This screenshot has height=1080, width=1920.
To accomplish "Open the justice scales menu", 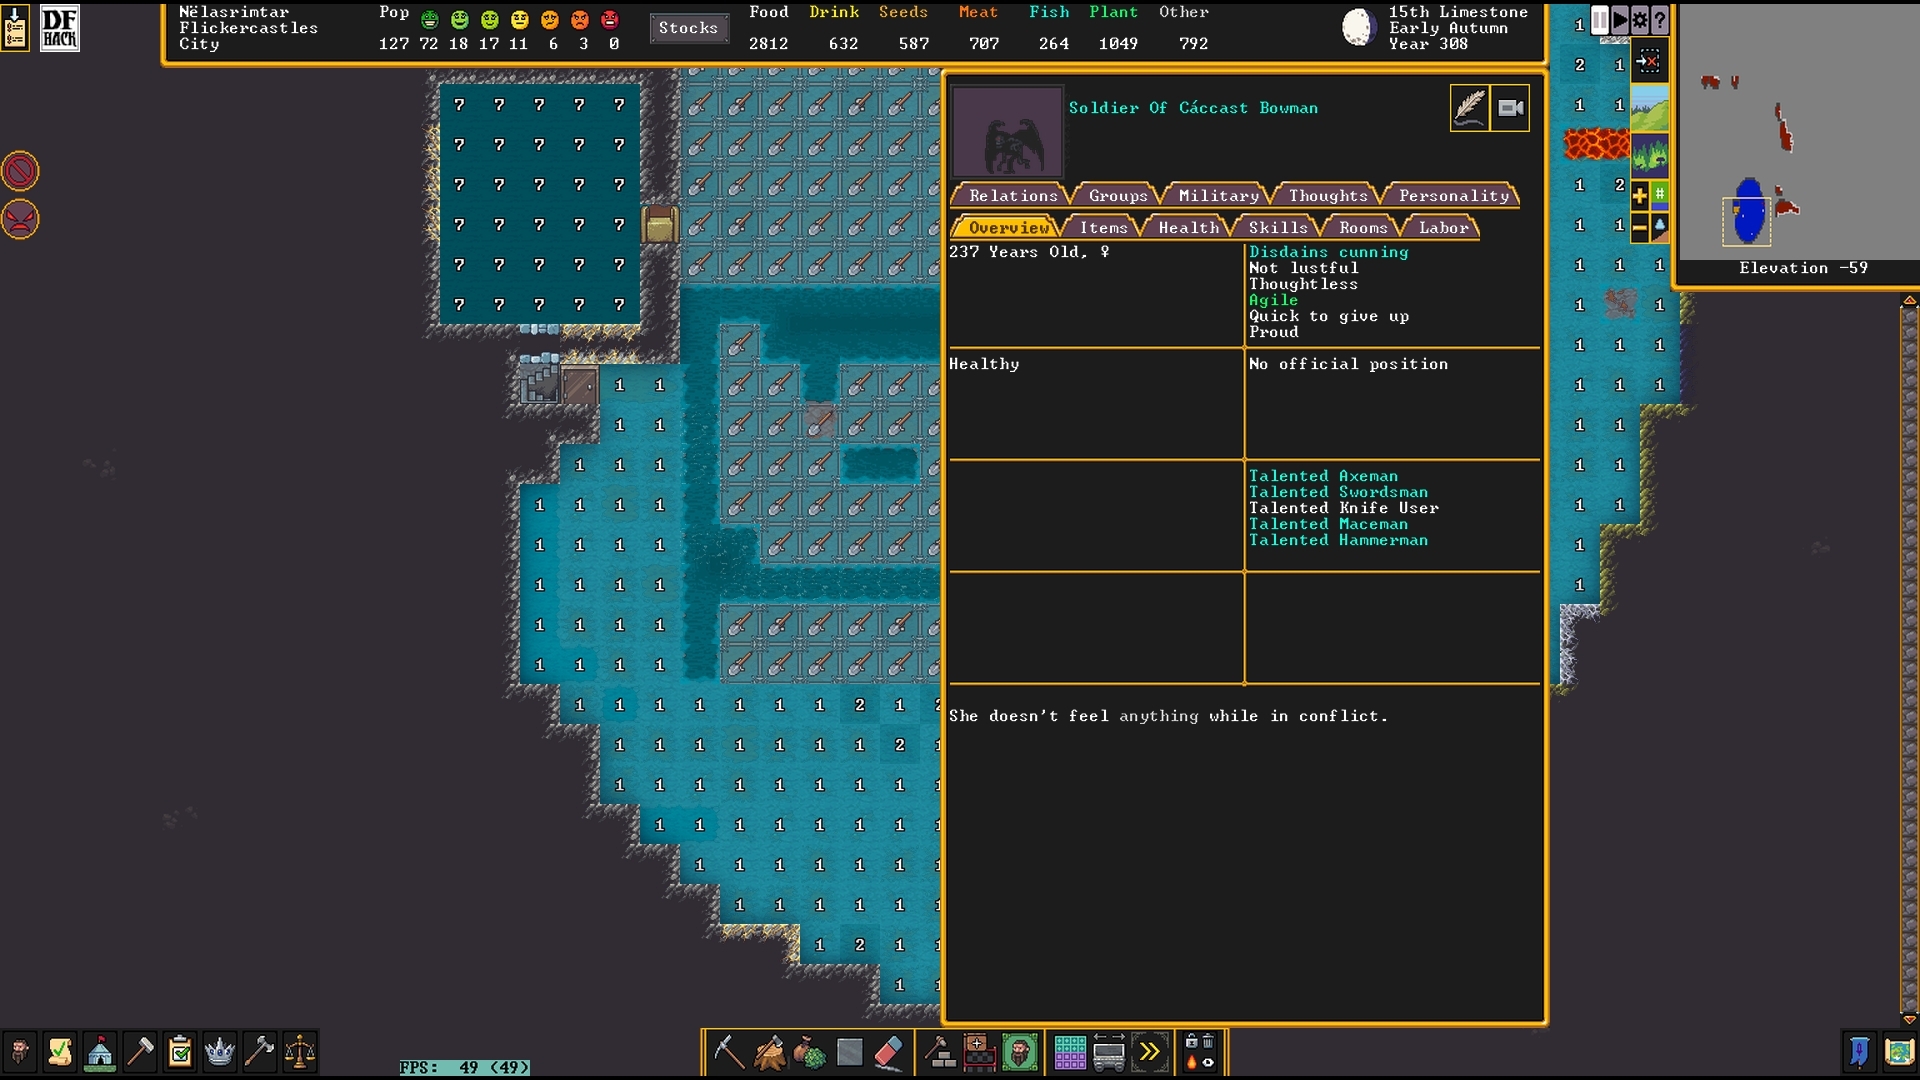I will pyautogui.click(x=300, y=1052).
